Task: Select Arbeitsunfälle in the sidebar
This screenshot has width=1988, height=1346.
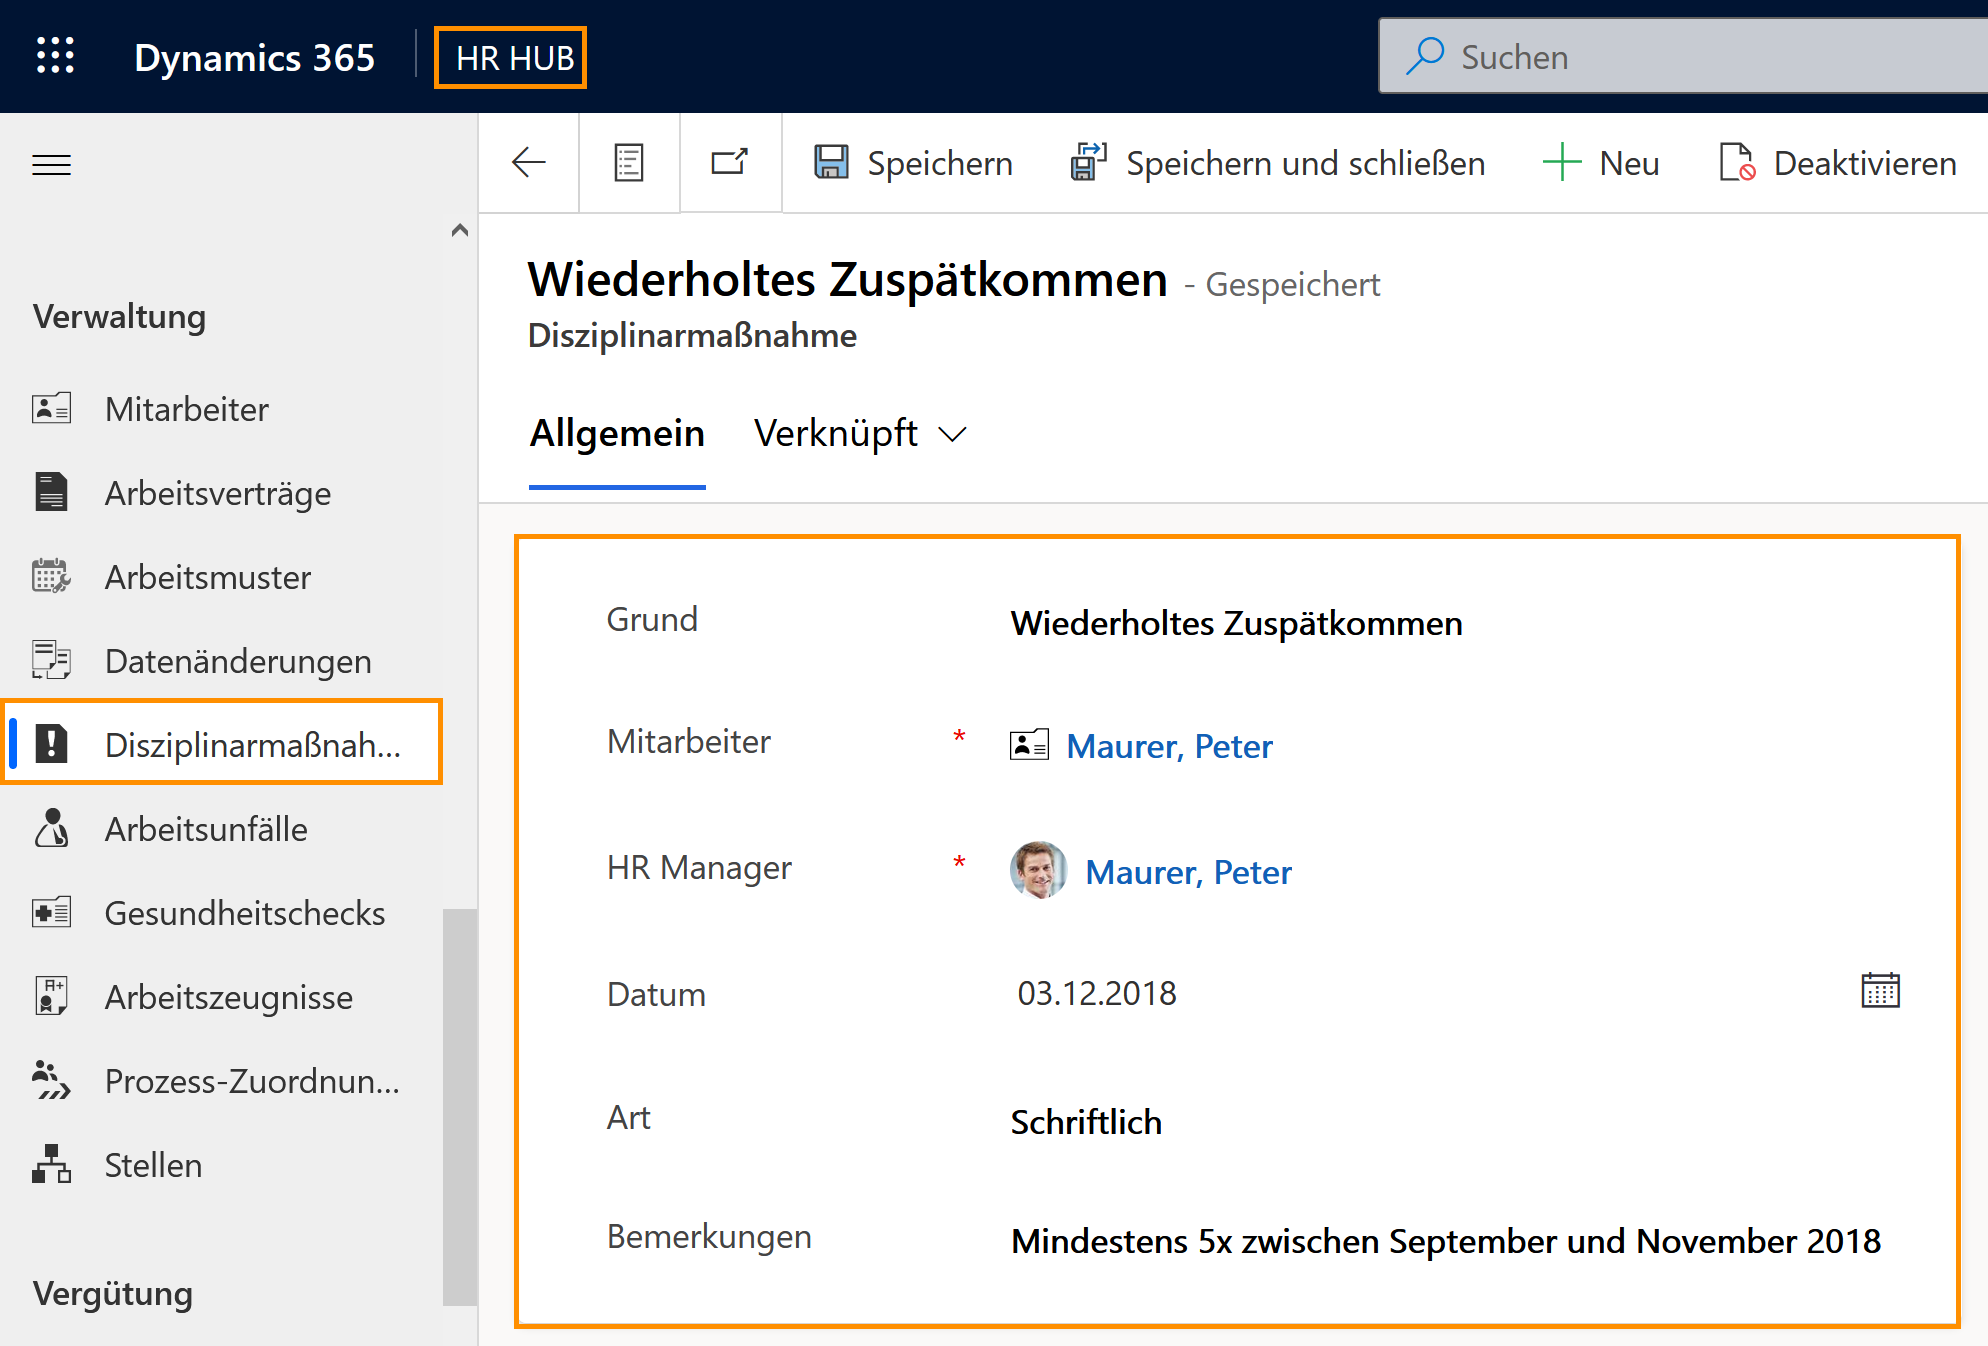Action: pos(206,828)
